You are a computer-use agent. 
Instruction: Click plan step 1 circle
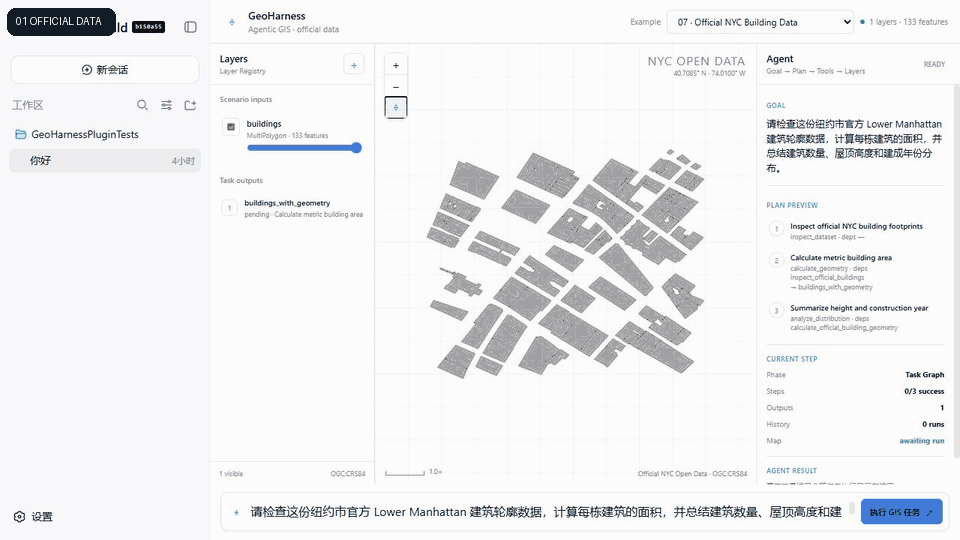[776, 229]
